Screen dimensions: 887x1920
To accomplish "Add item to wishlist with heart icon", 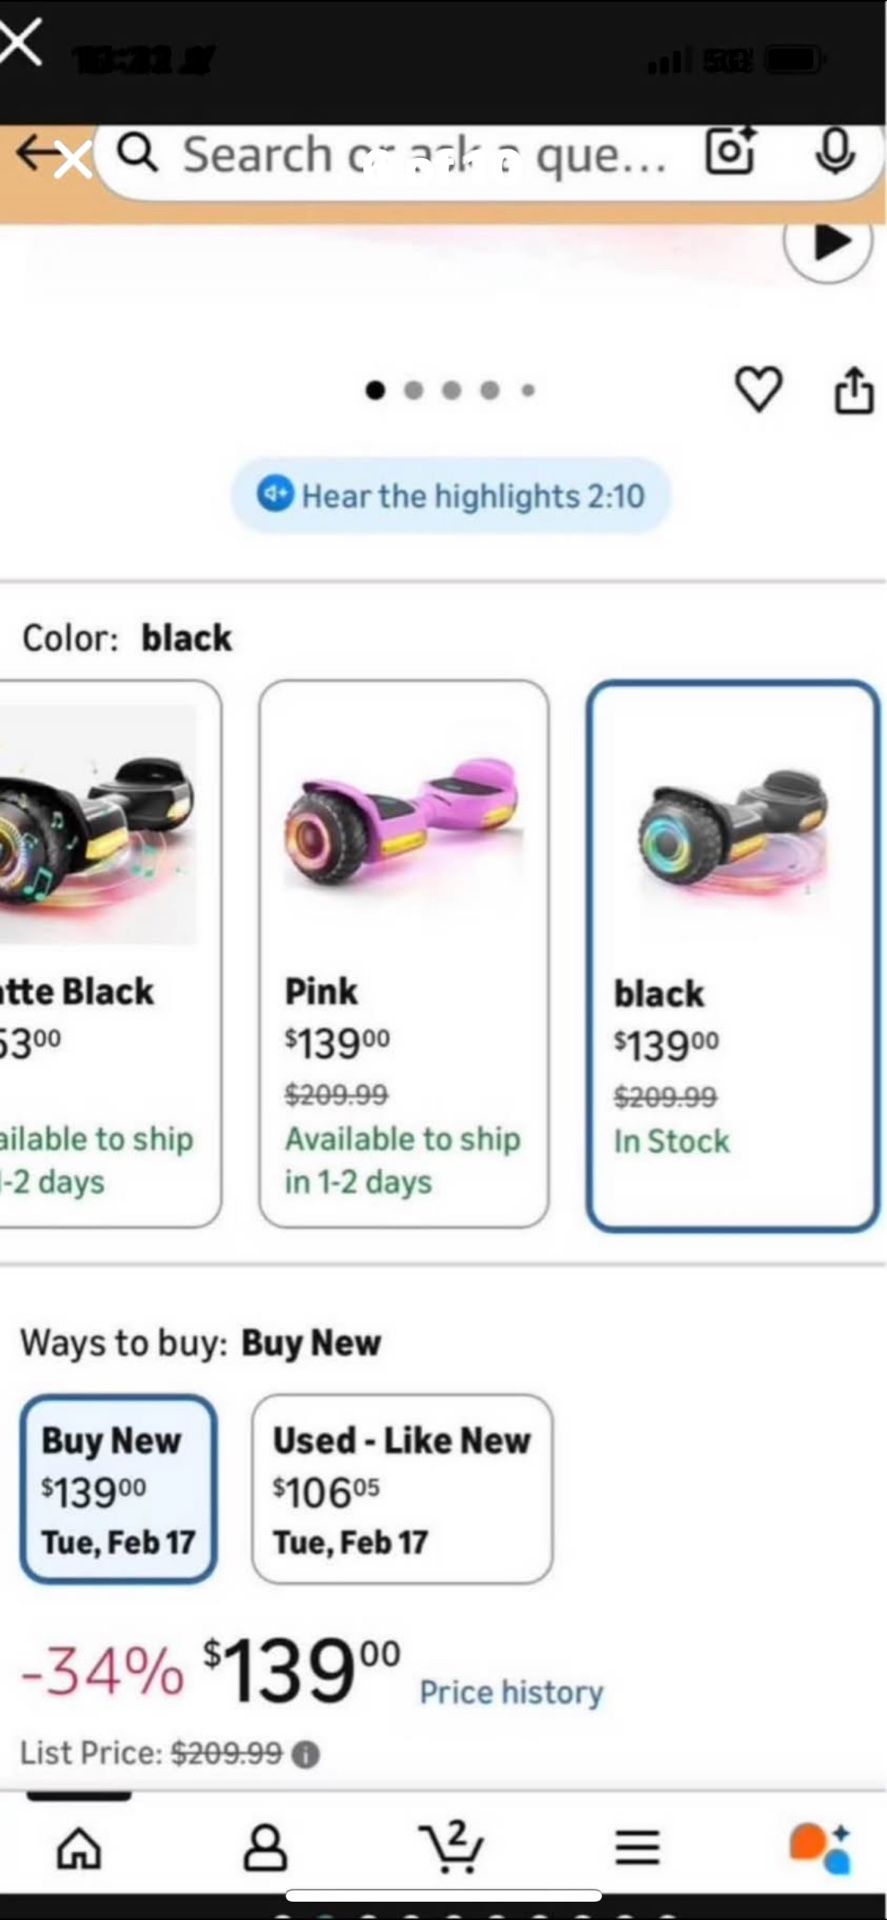I will coord(758,389).
